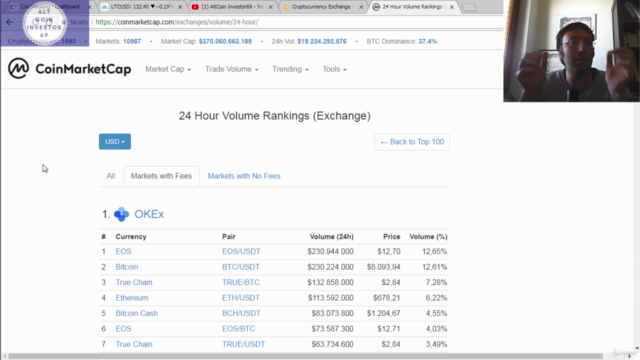Screen dimensions: 640x360
Task: Close the LTCUSD browser tab
Action: tap(180, 7)
